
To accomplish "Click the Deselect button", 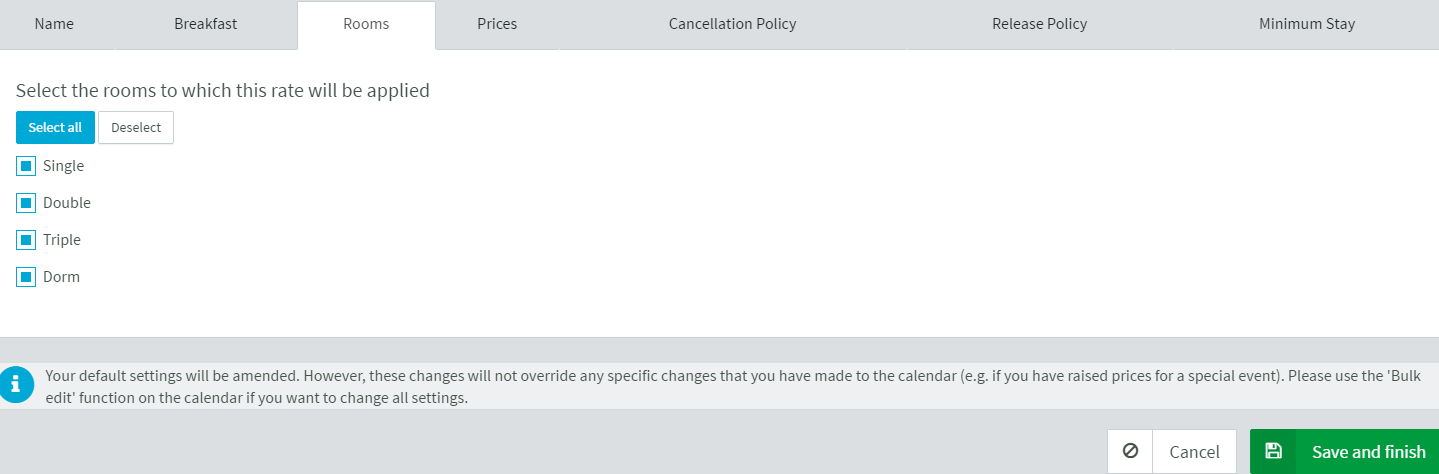I will (x=136, y=127).
